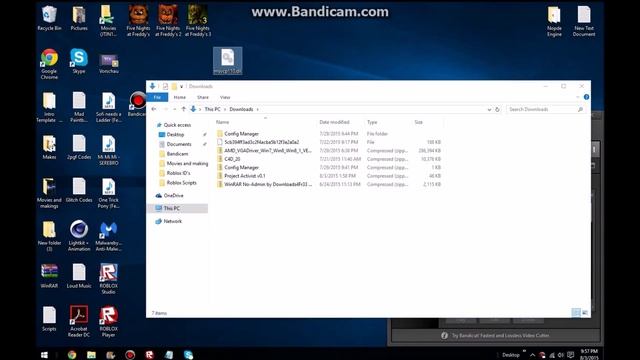Select the Five Nights at Freddy's 3 desktop icon

(198, 21)
